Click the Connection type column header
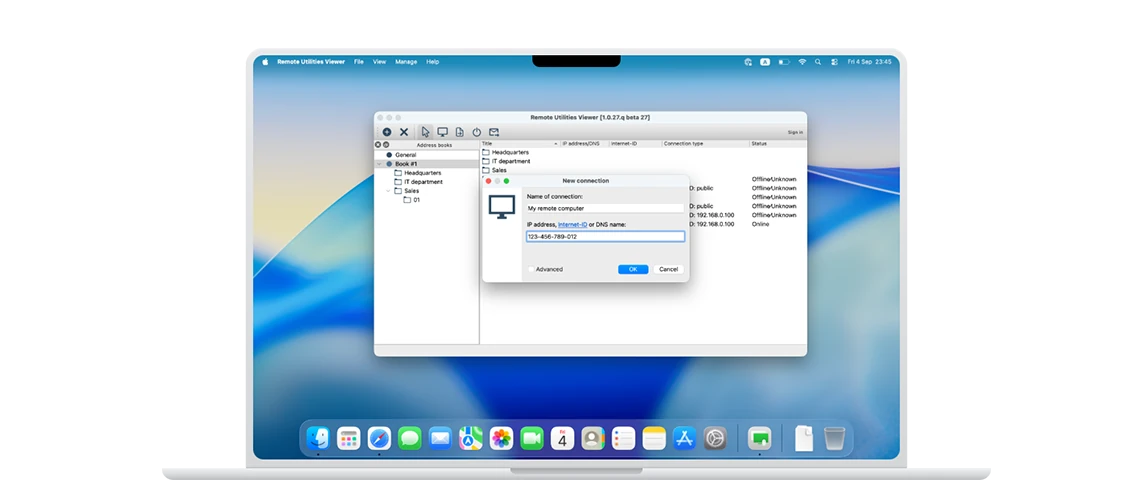This screenshot has width=1128, height=480. [x=705, y=144]
